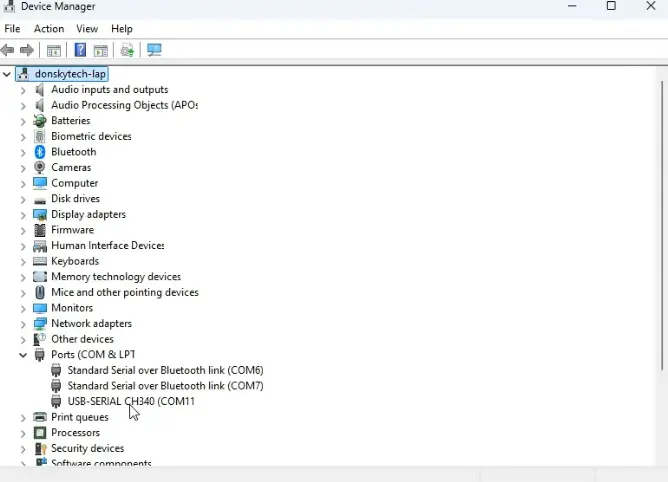Collapse the donskytech-lap root node
Screen dimensions: 668x482
(6, 74)
